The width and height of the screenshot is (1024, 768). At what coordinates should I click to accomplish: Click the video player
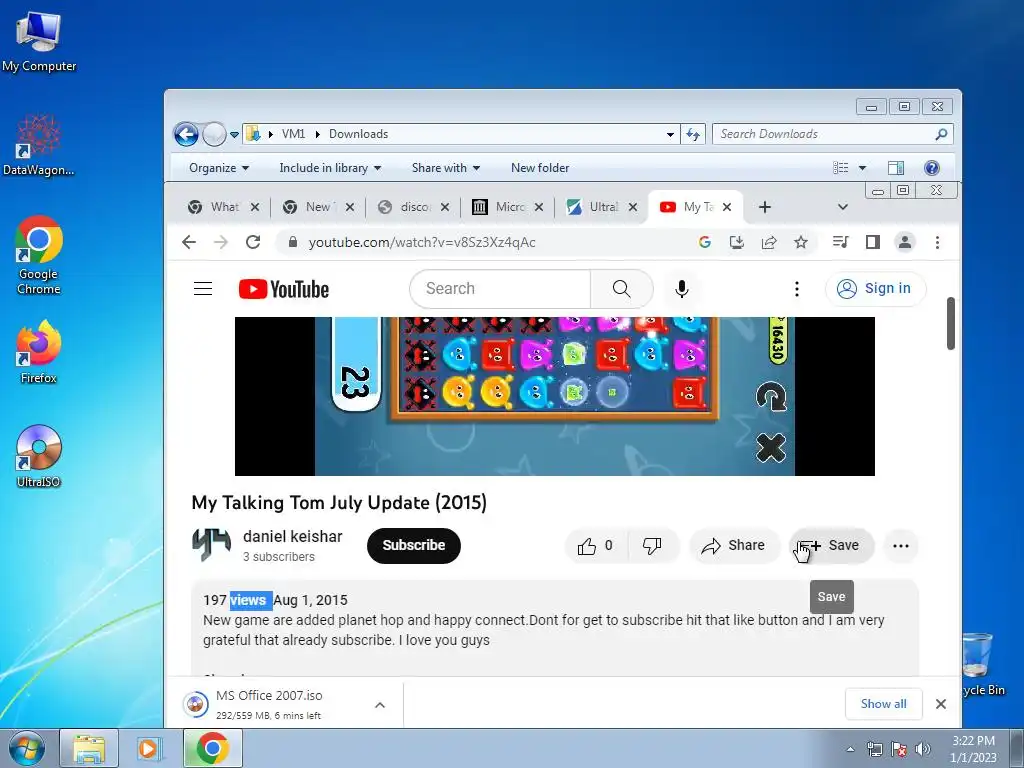click(x=554, y=396)
